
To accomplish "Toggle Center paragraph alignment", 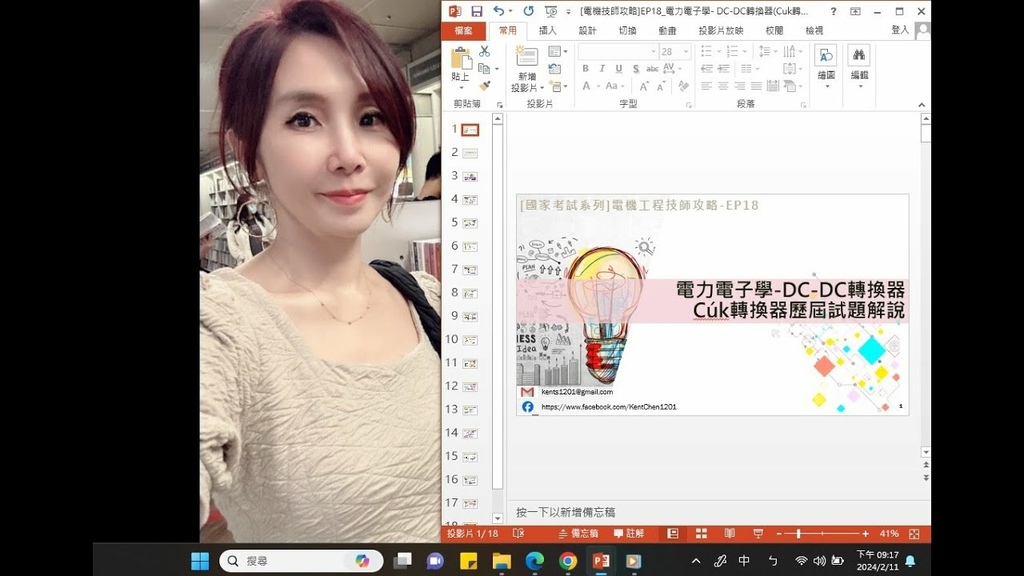I will [723, 86].
